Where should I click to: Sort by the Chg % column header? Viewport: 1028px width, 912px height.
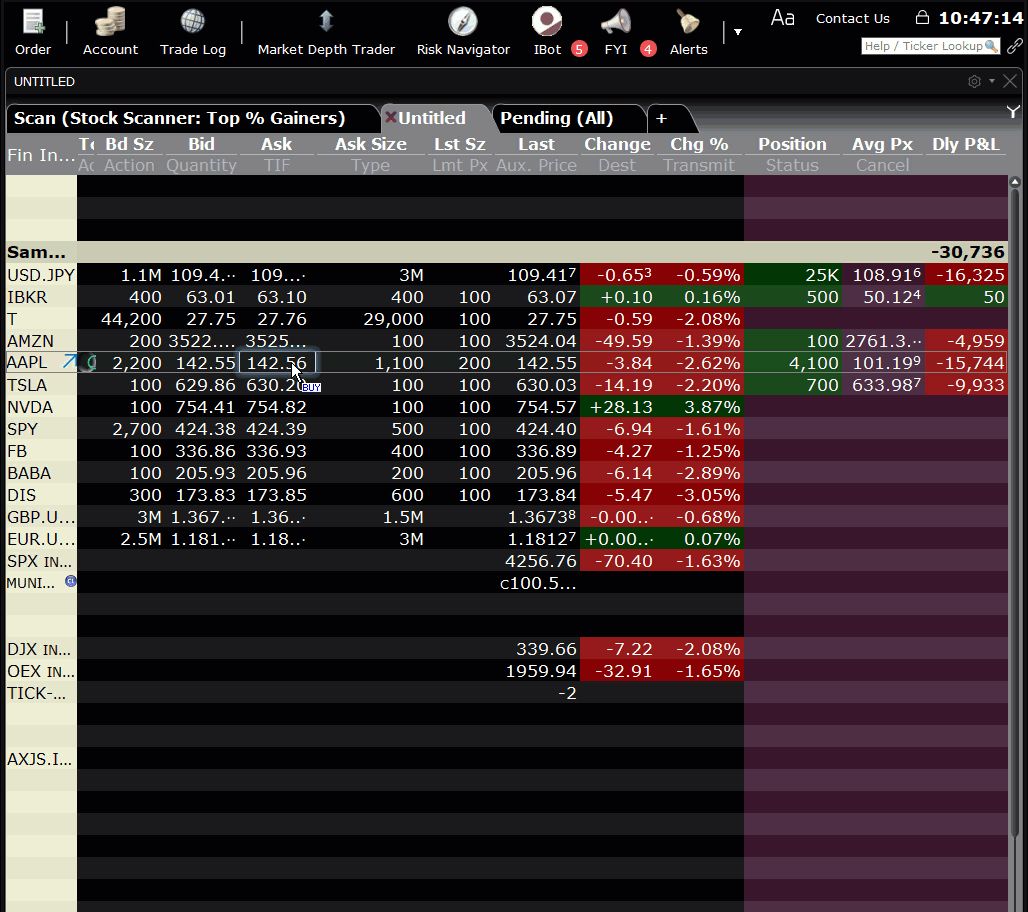tap(699, 144)
